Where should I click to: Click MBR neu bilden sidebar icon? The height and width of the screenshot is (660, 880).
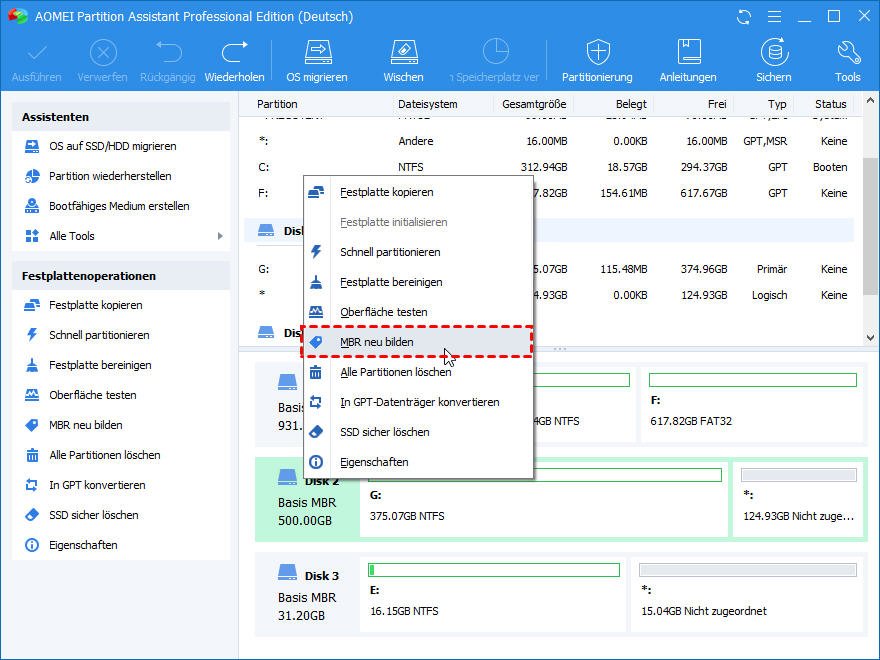(32, 425)
